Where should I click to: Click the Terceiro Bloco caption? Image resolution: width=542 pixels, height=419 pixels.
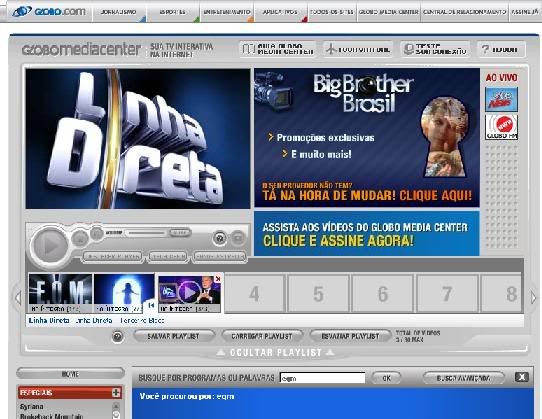pyautogui.click(x=142, y=320)
